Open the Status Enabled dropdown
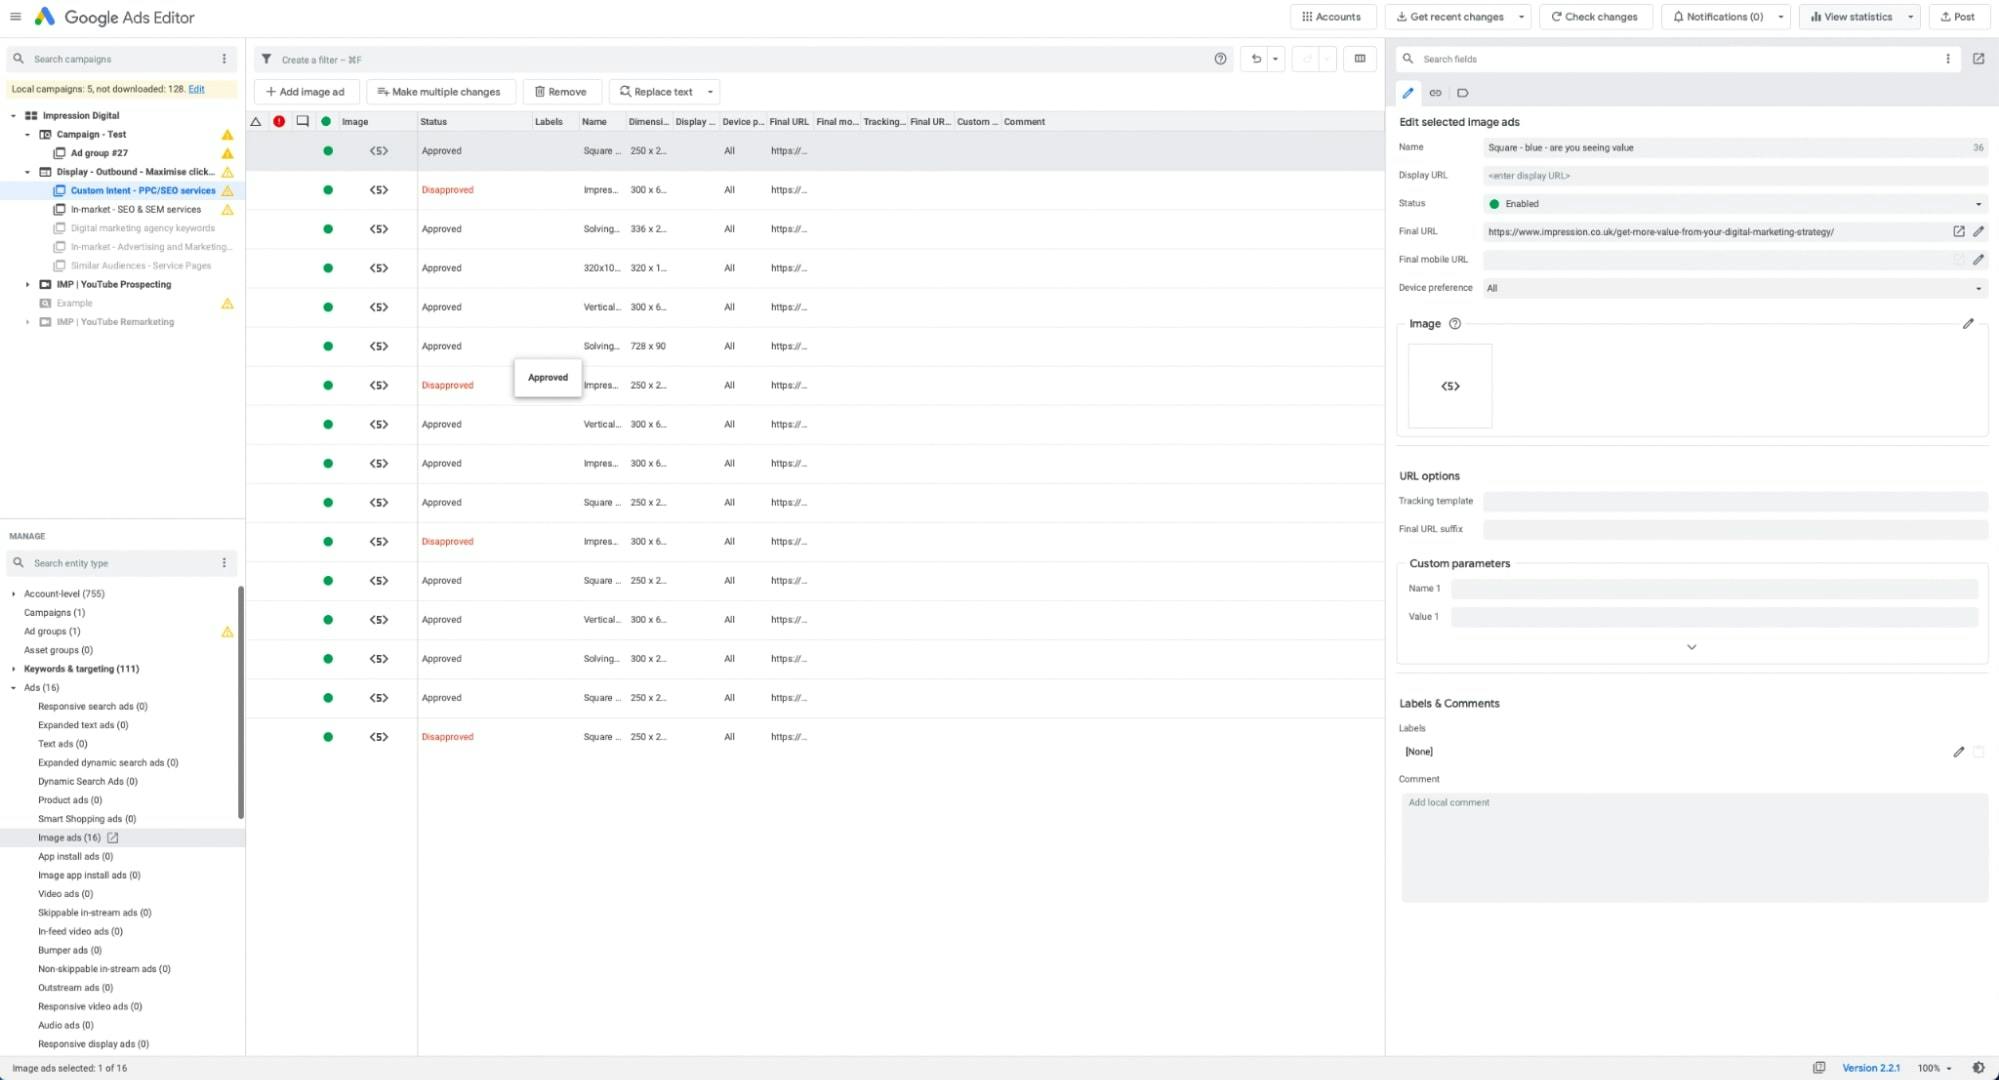This screenshot has height=1080, width=1999. coord(1978,203)
